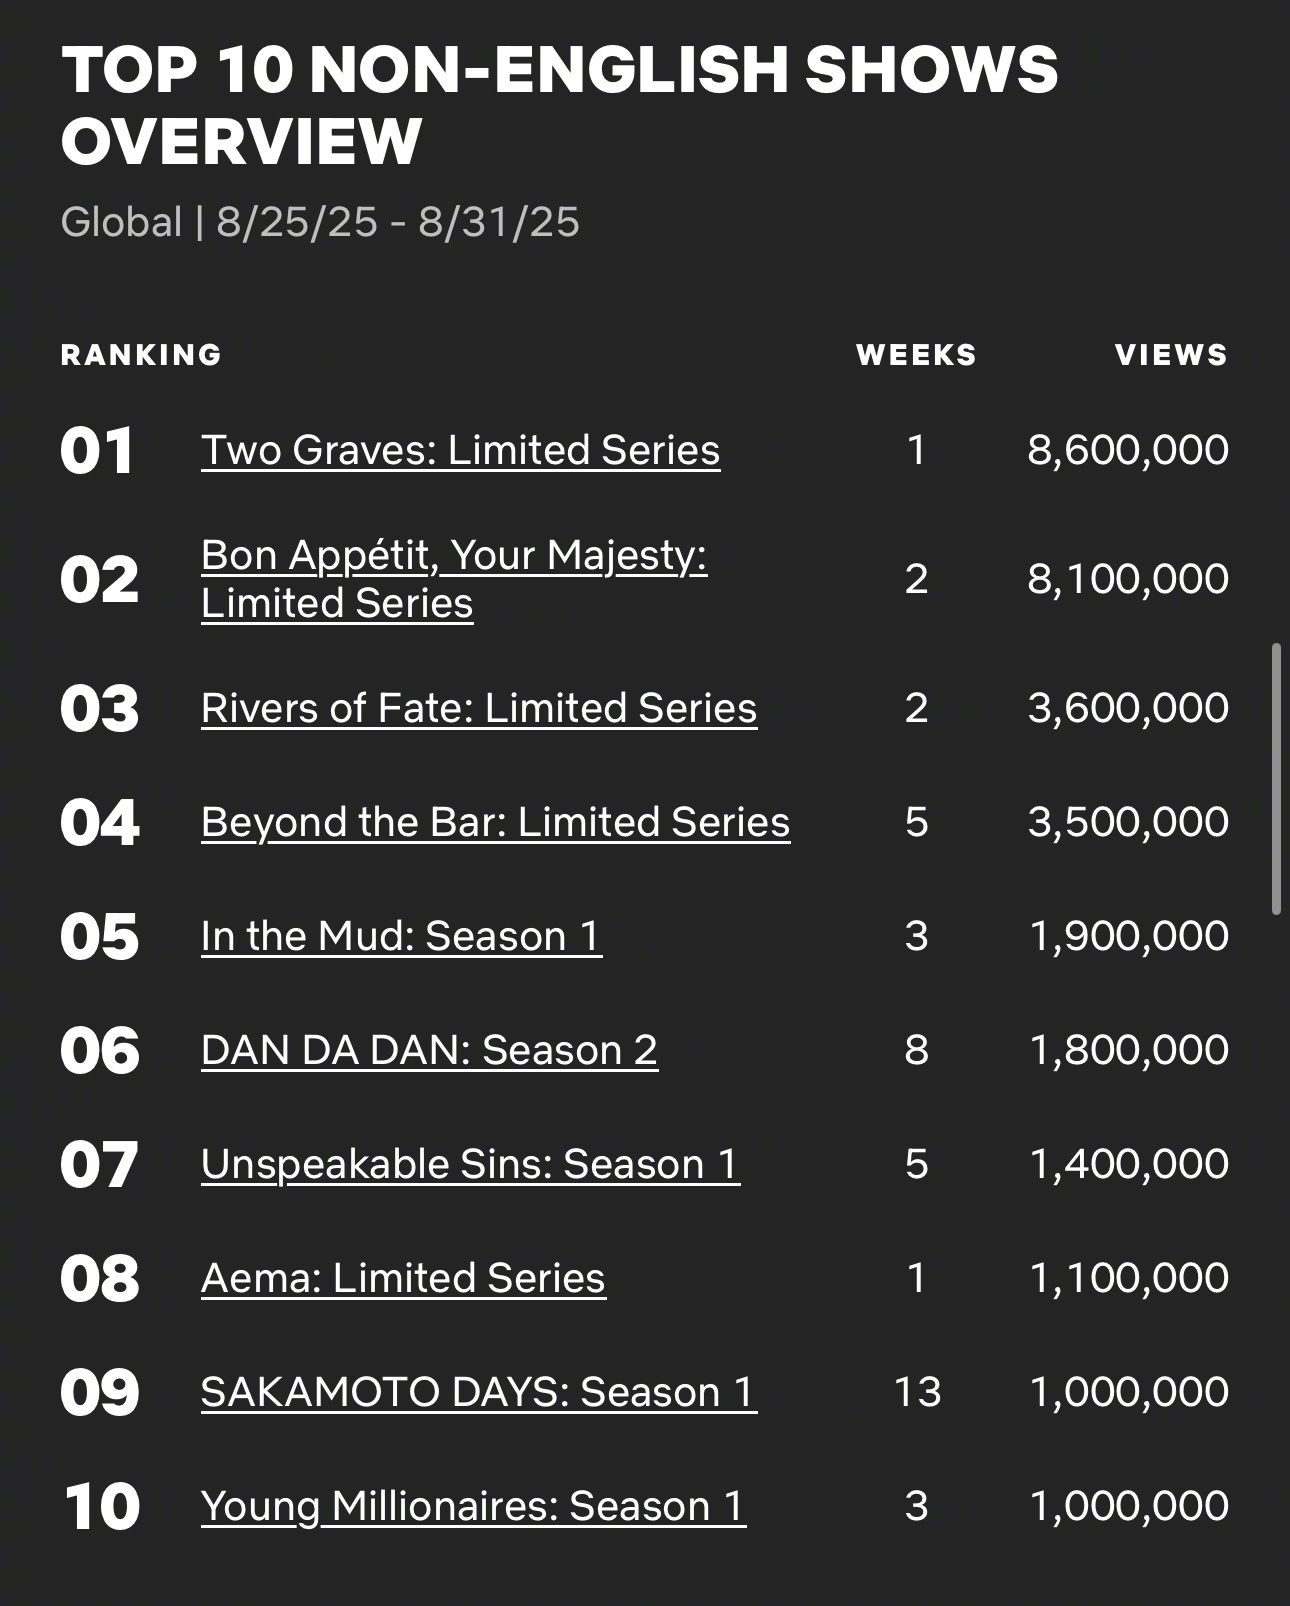Open Aema: Limited Series link
This screenshot has width=1290, height=1606.
(x=403, y=1279)
